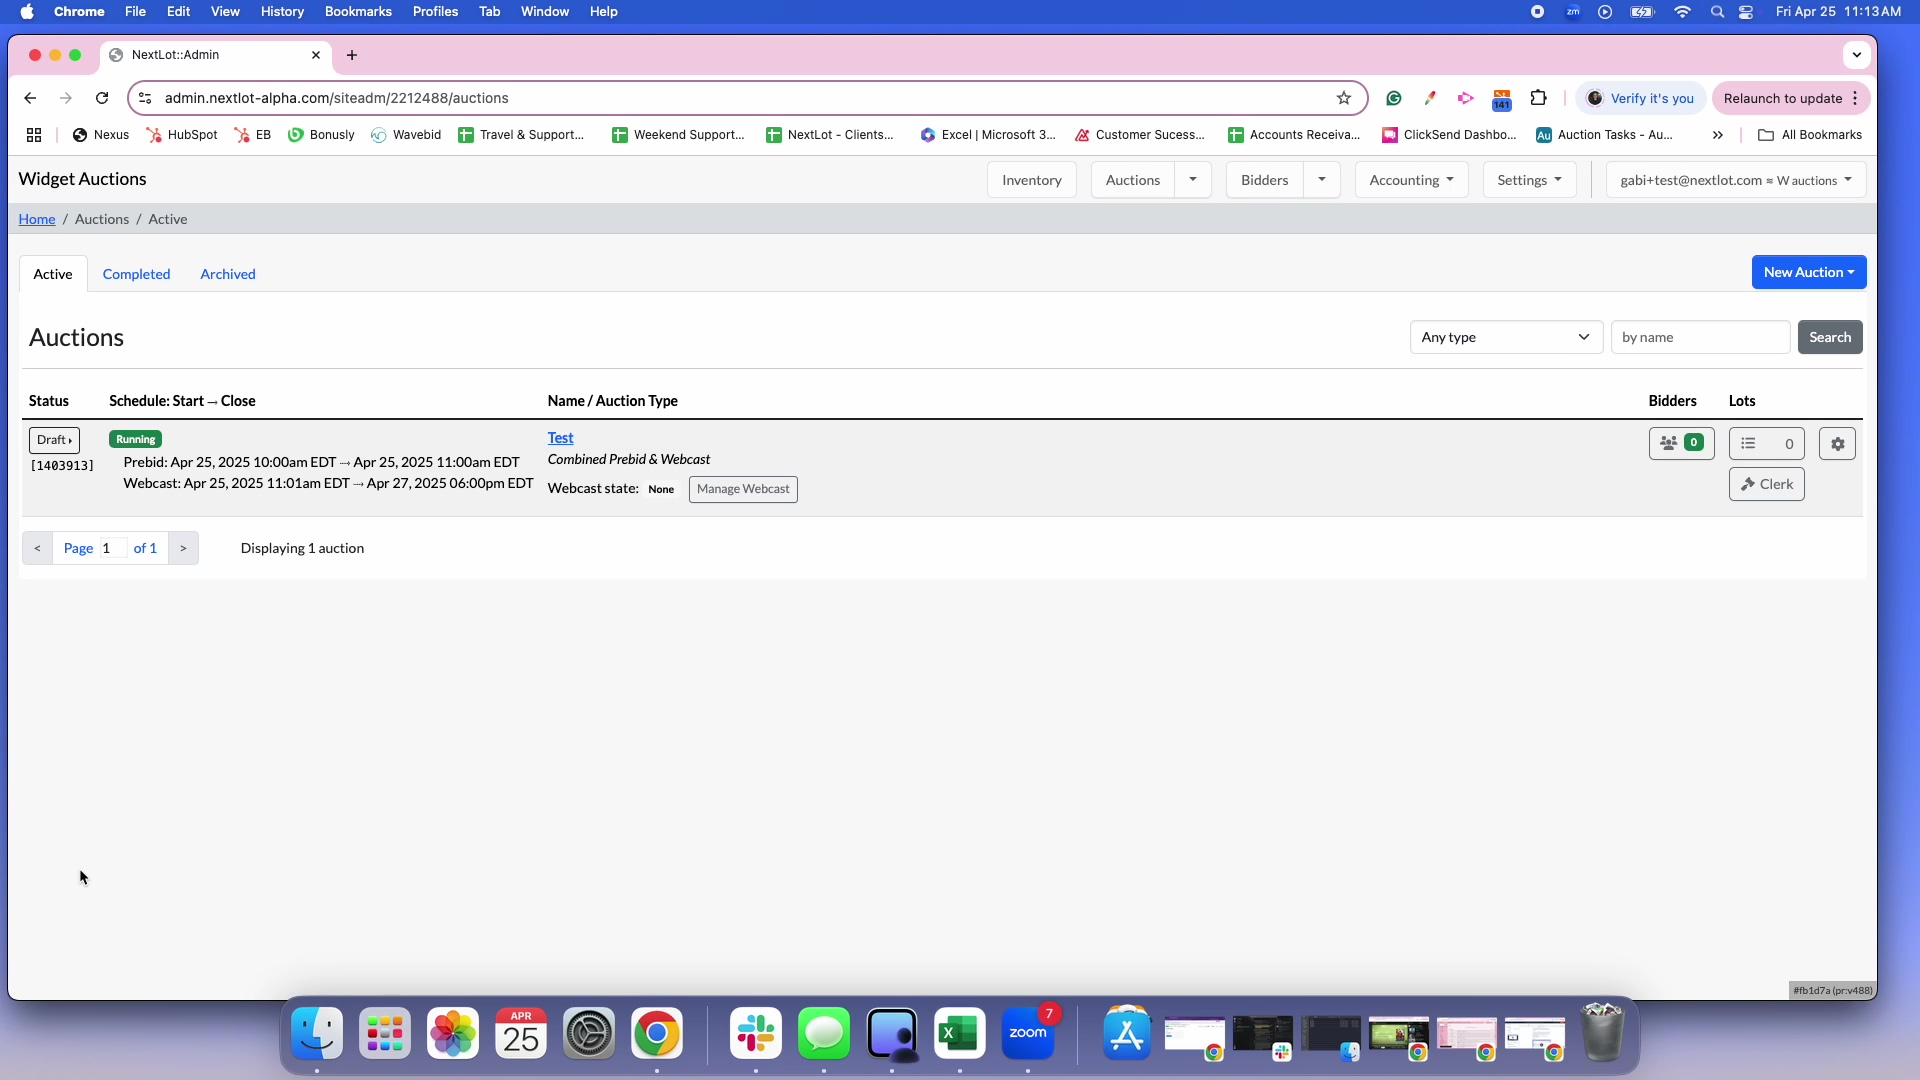Click the Manage Webcast button

743,489
